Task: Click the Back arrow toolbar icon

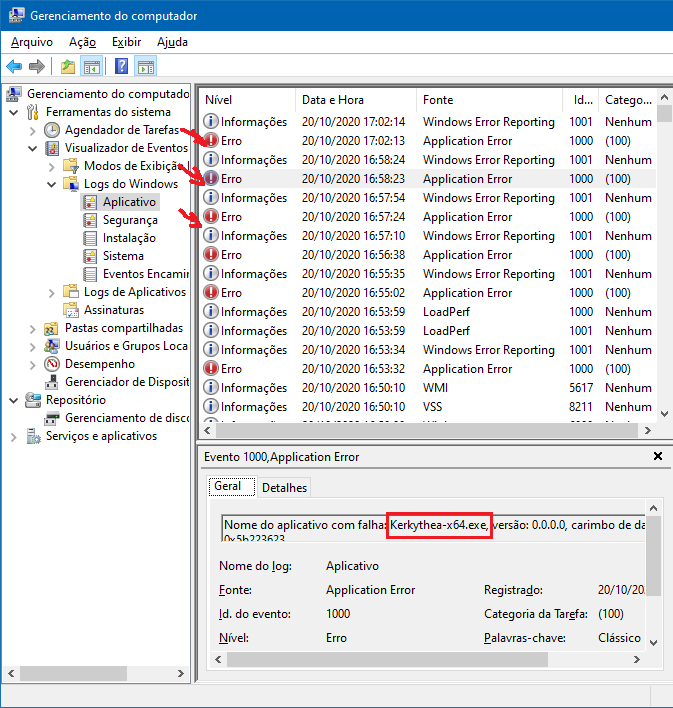Action: click(x=14, y=67)
